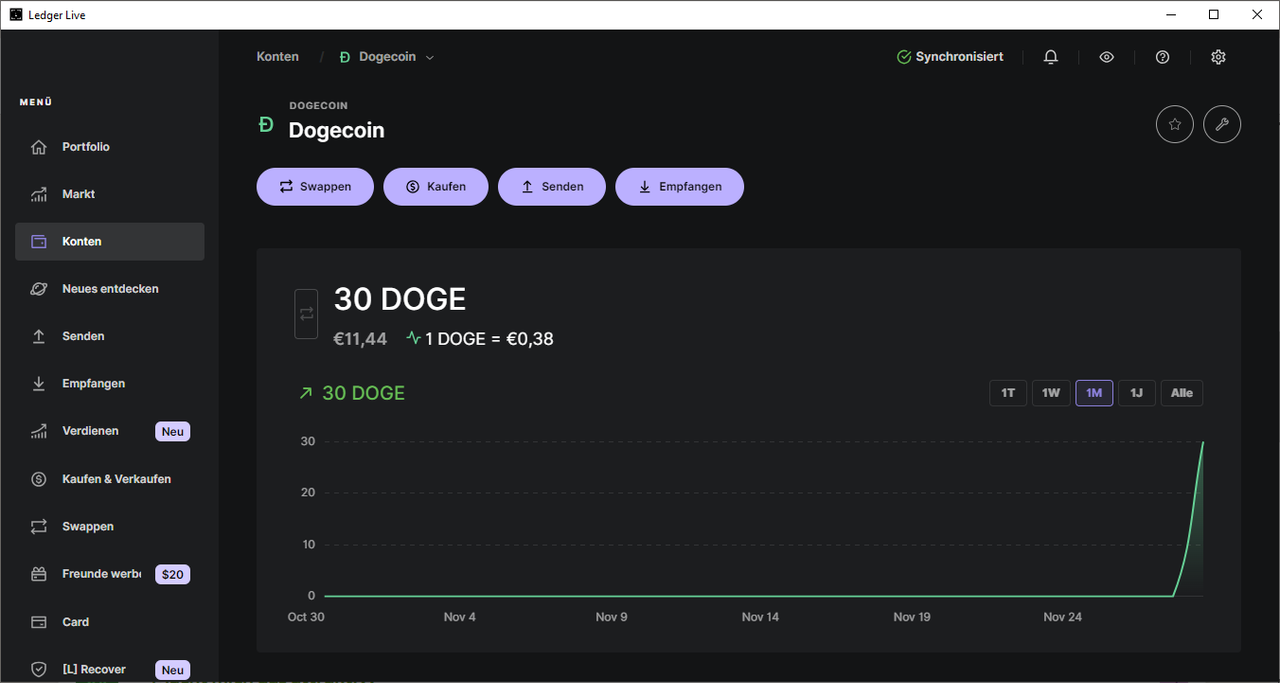Click the Kaufen & Verkaufen dollar icon
The width and height of the screenshot is (1280, 683).
[x=39, y=479]
